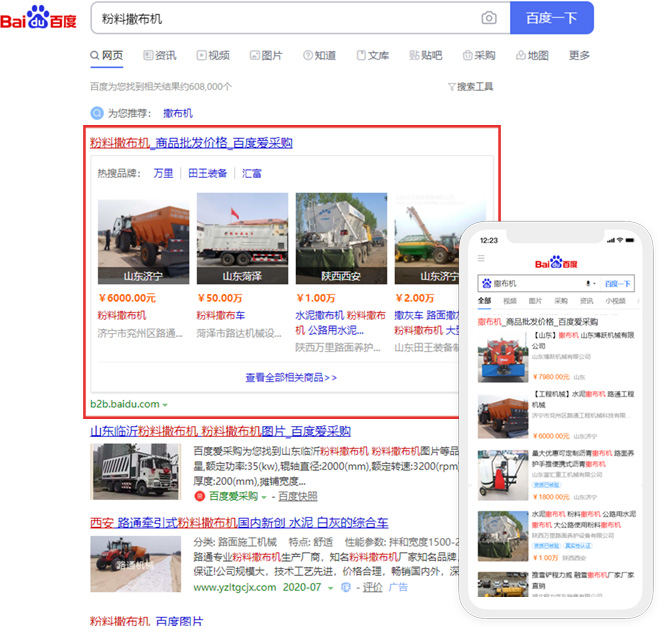Open the 采购 tab
The image size is (660, 628).
coord(479,56)
